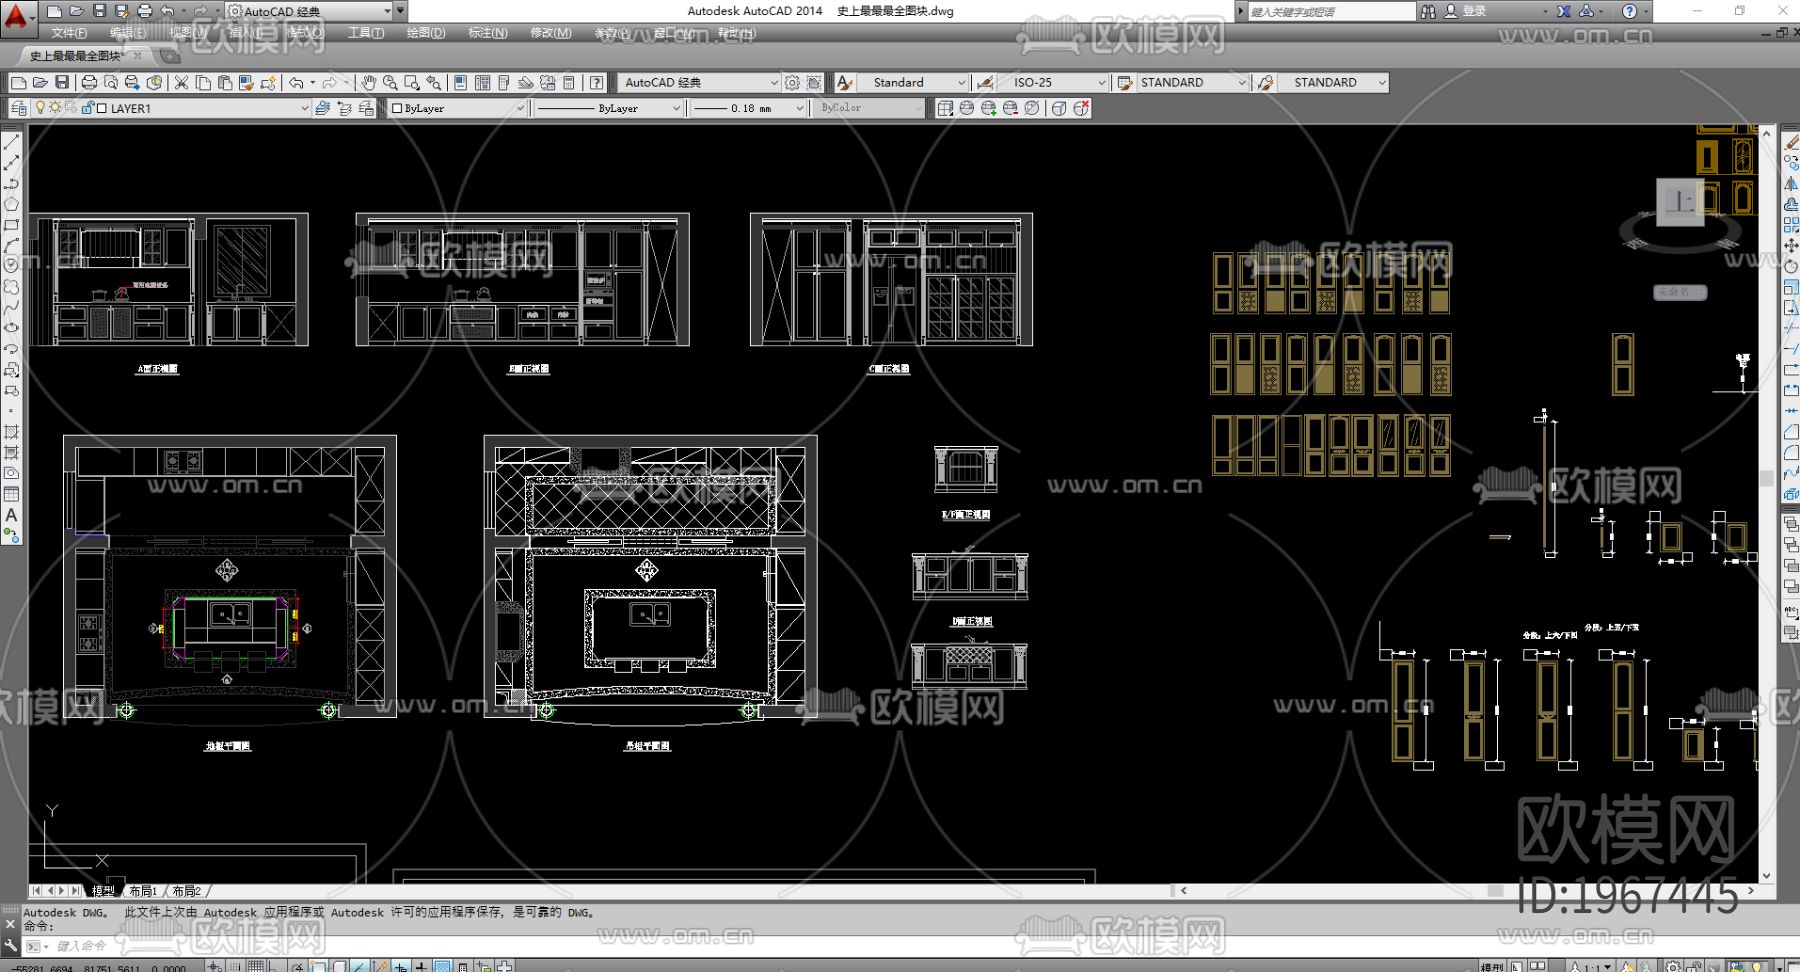Click the Dimension Style icon
Screen dimensions: 1800x972
[x=985, y=83]
